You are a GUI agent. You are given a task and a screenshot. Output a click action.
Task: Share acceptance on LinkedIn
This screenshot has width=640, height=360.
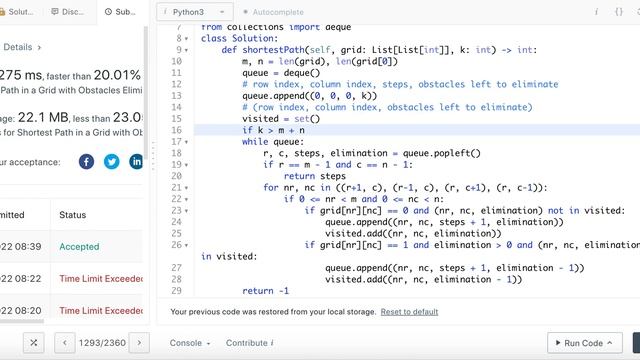coord(136,162)
